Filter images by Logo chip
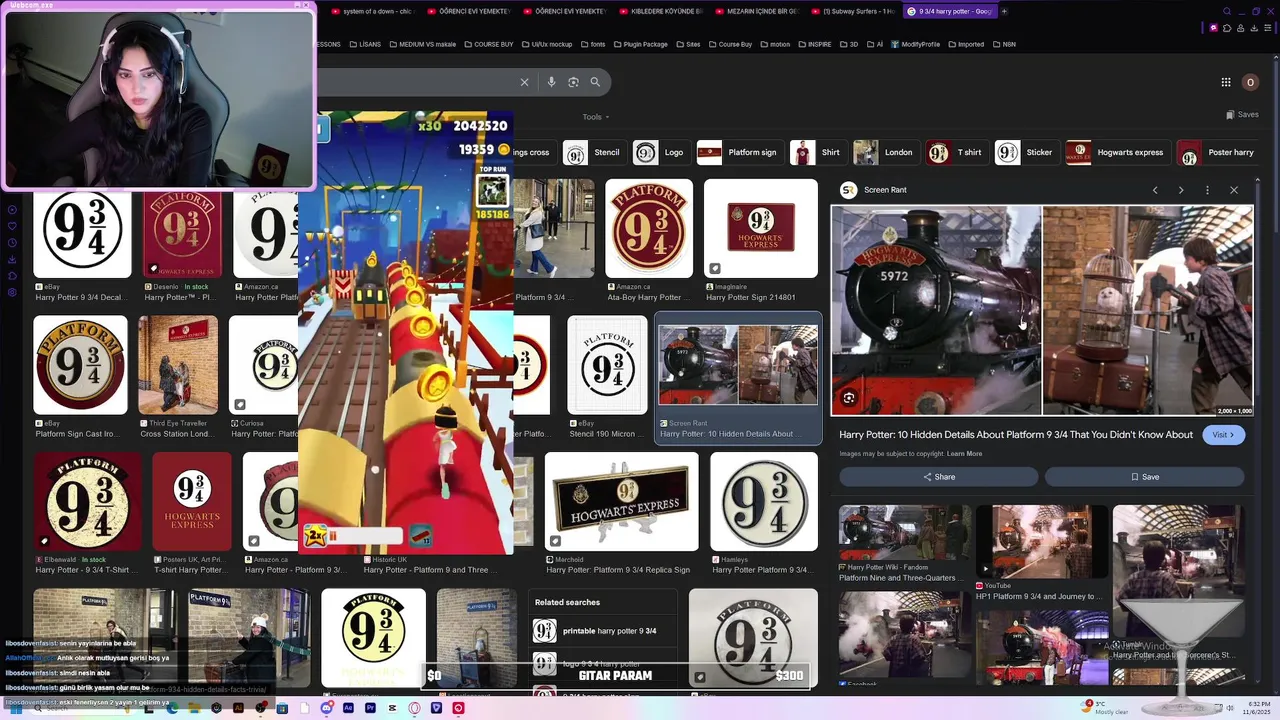Screen dimensions: 1280x720 [660, 153]
